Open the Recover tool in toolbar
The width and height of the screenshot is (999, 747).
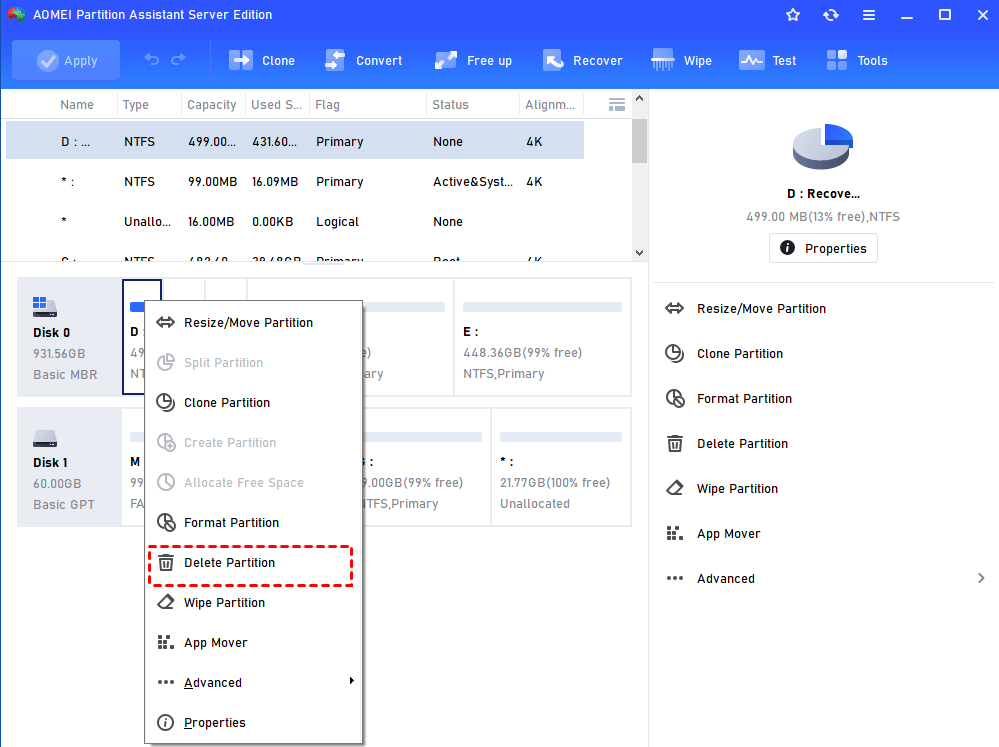coord(582,61)
